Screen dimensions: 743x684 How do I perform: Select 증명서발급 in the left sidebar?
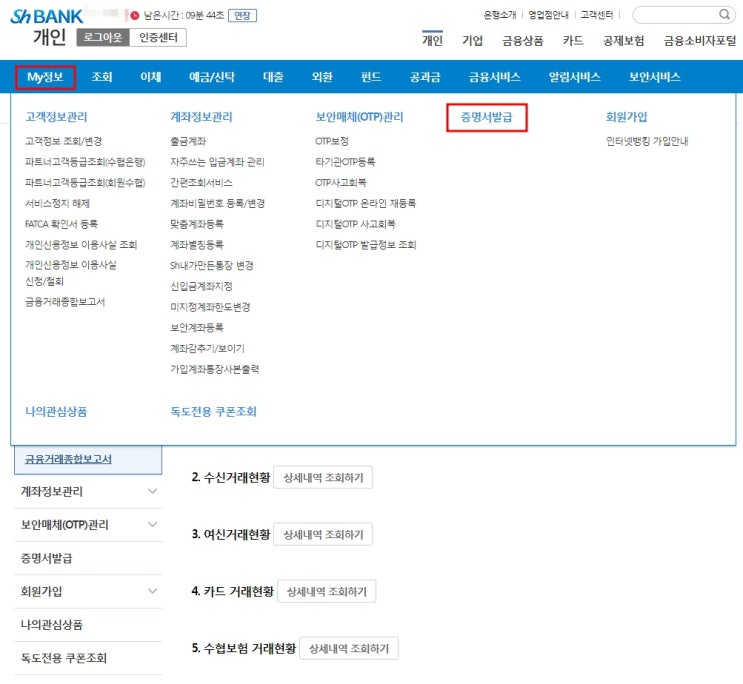[46, 558]
